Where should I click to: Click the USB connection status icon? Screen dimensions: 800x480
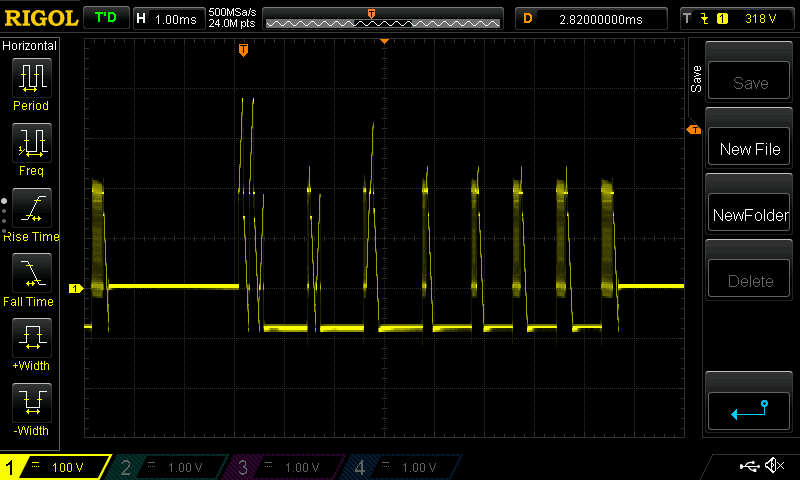coord(749,465)
